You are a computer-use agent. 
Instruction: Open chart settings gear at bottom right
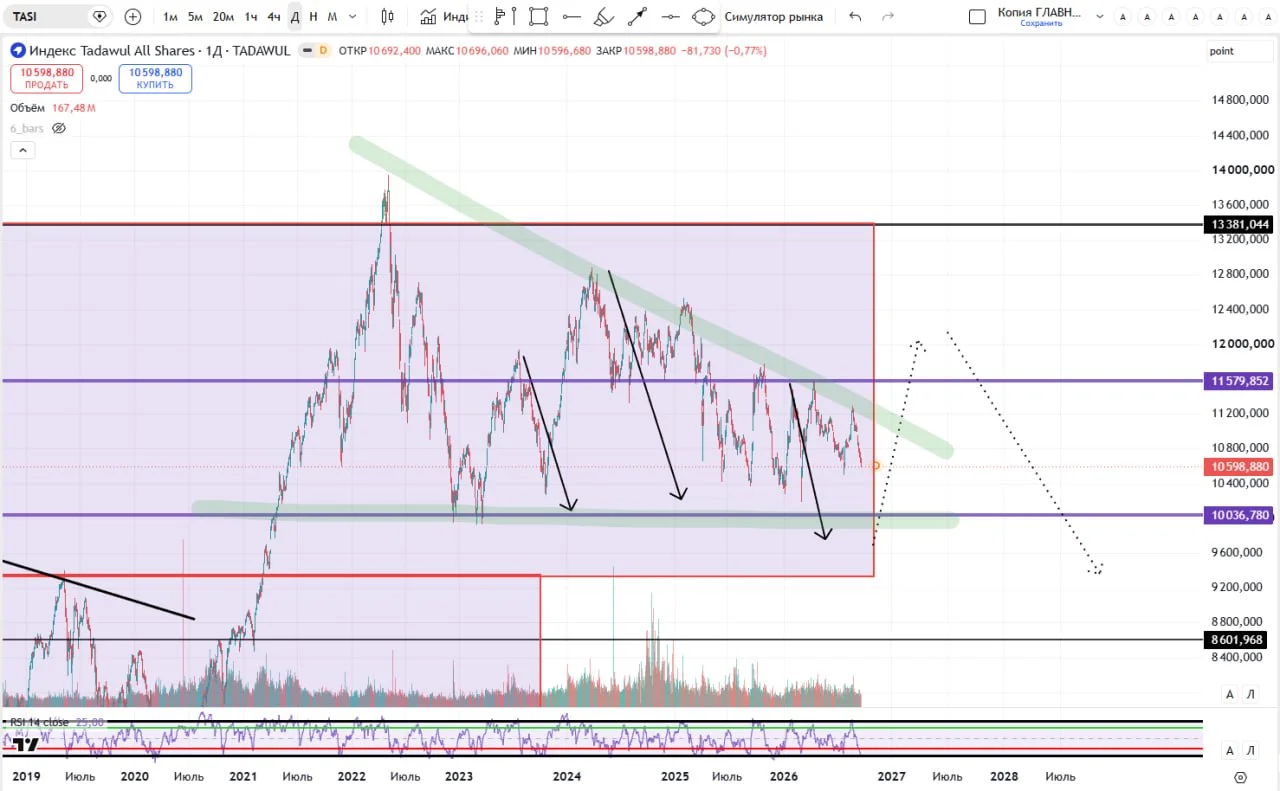coord(1241,776)
